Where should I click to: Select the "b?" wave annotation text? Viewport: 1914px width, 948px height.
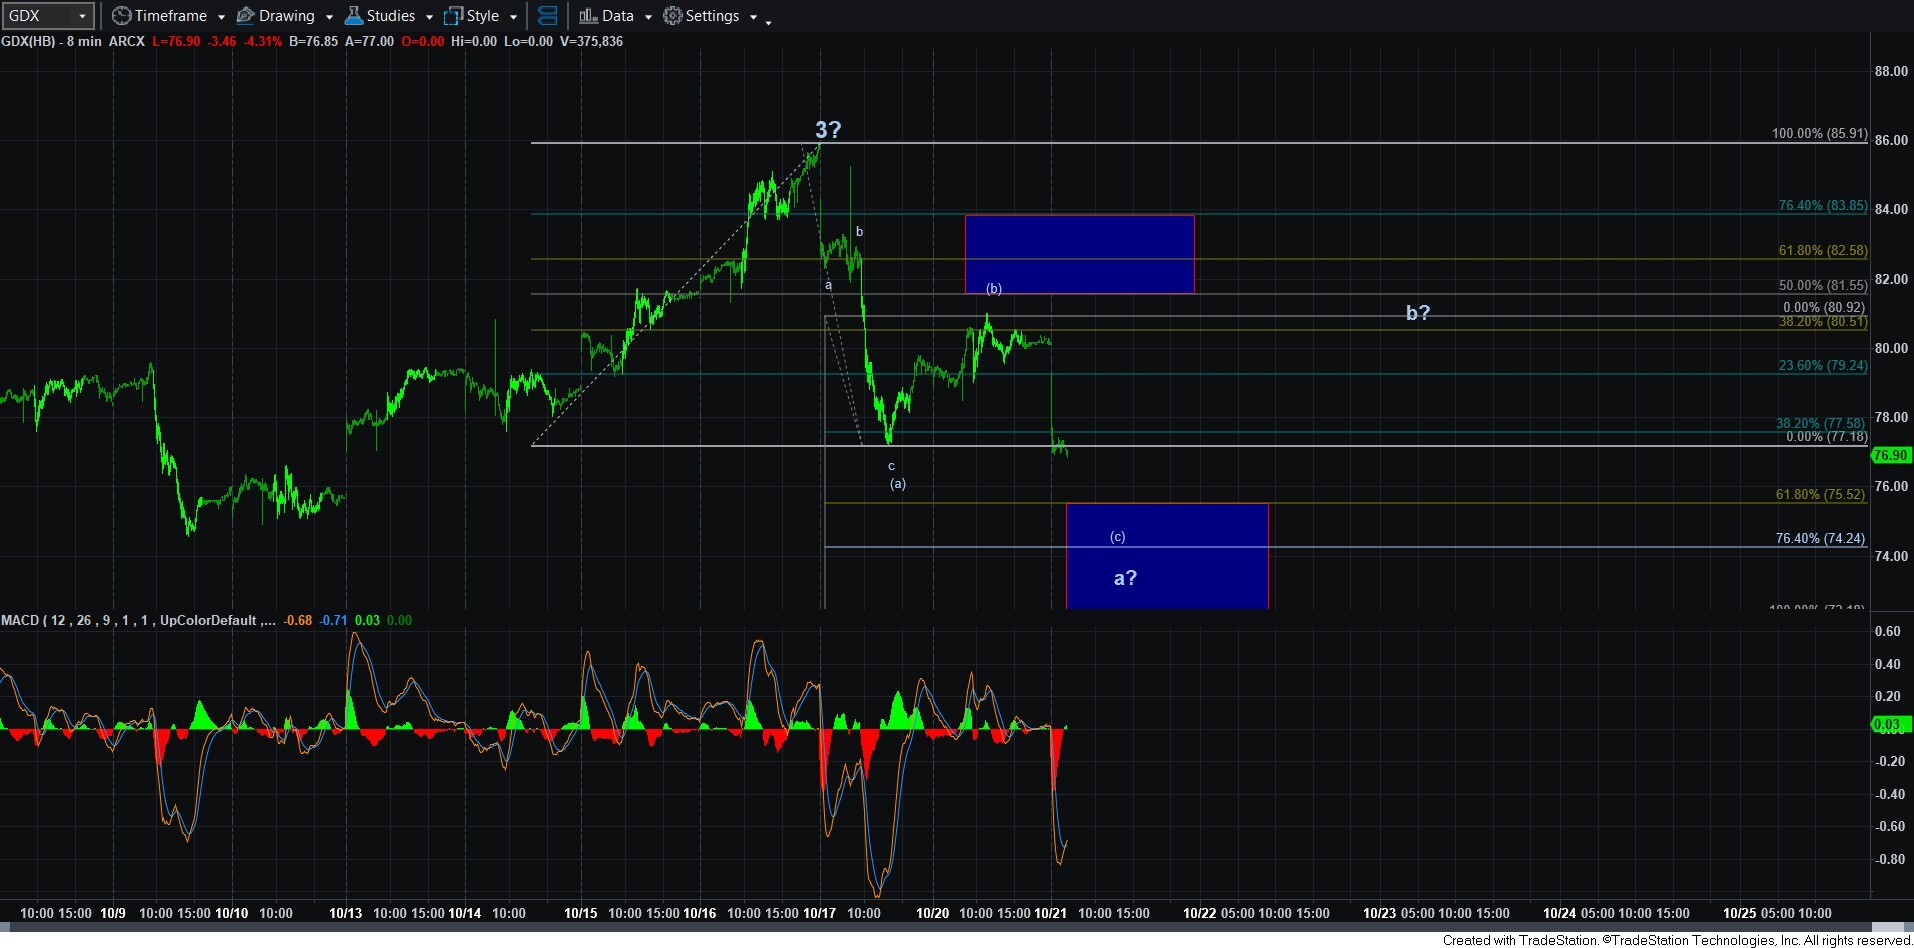point(1417,313)
